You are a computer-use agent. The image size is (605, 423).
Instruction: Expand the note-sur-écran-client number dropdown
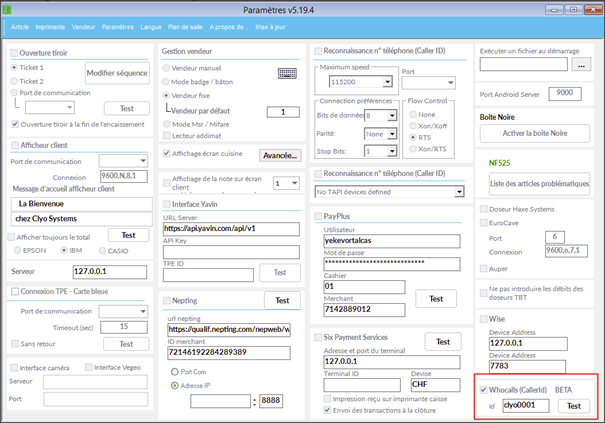pos(294,183)
